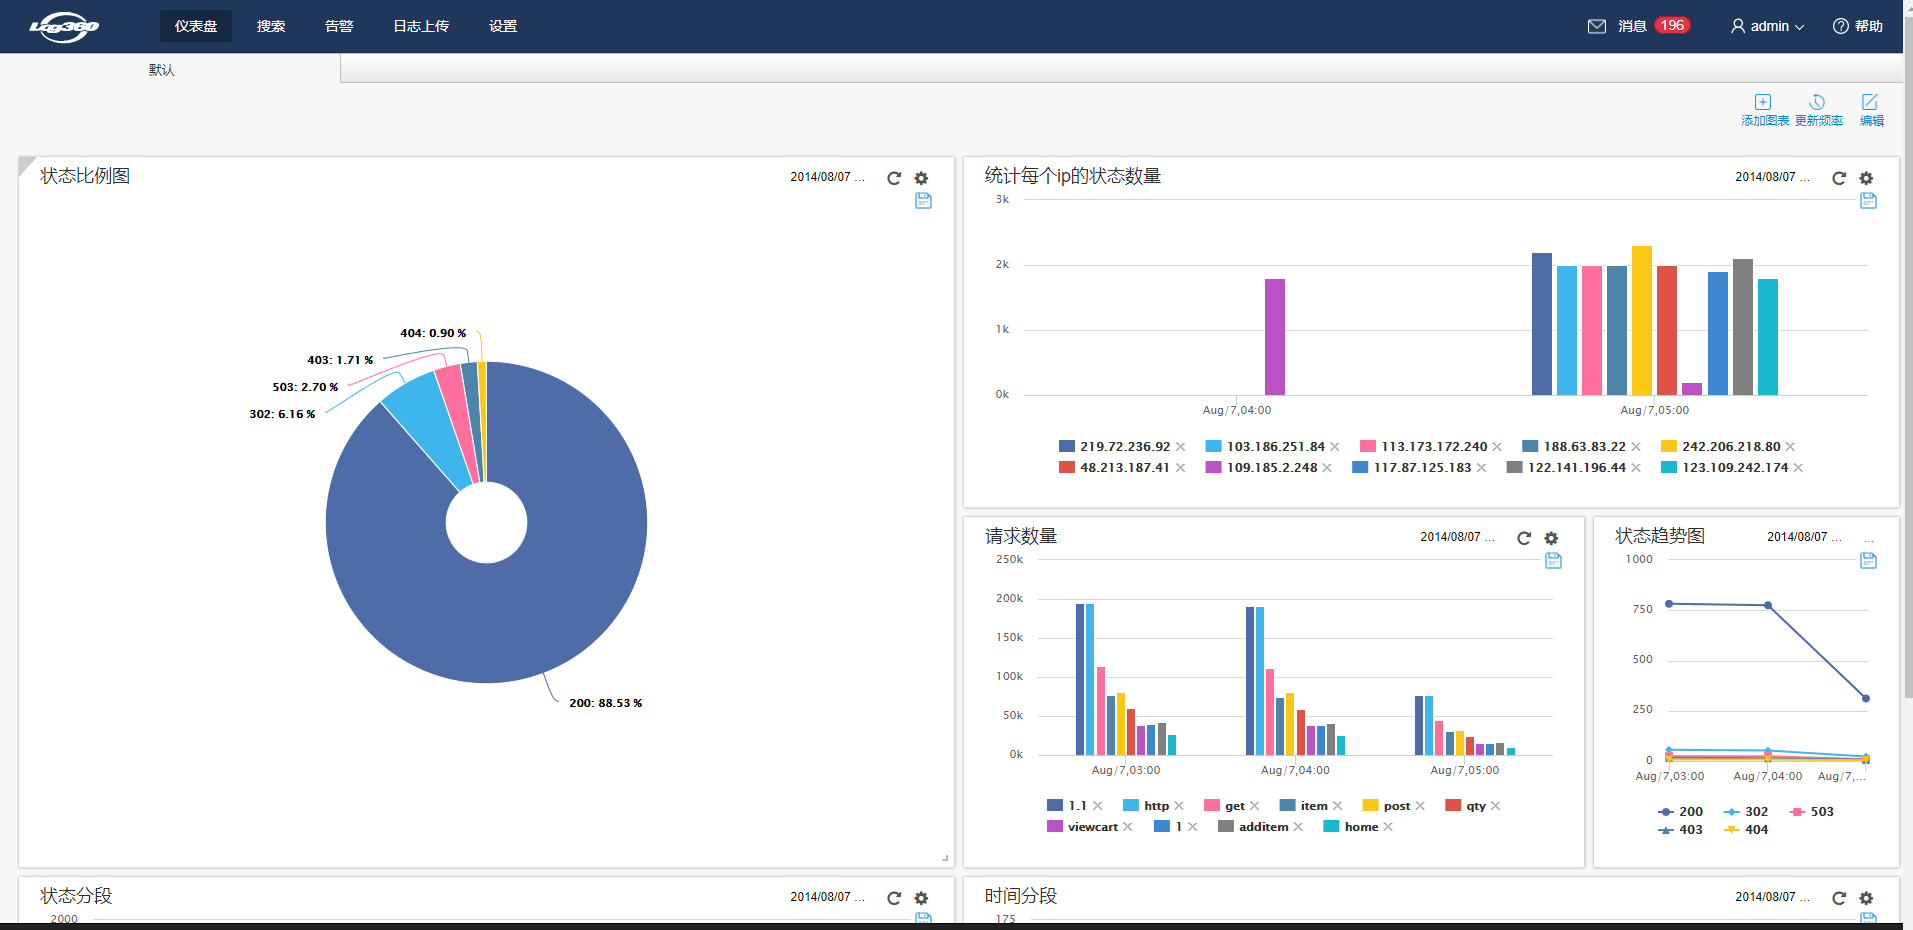
Task: Open settings gear of 统计每个ip的状态数量 chart
Action: (1866, 178)
